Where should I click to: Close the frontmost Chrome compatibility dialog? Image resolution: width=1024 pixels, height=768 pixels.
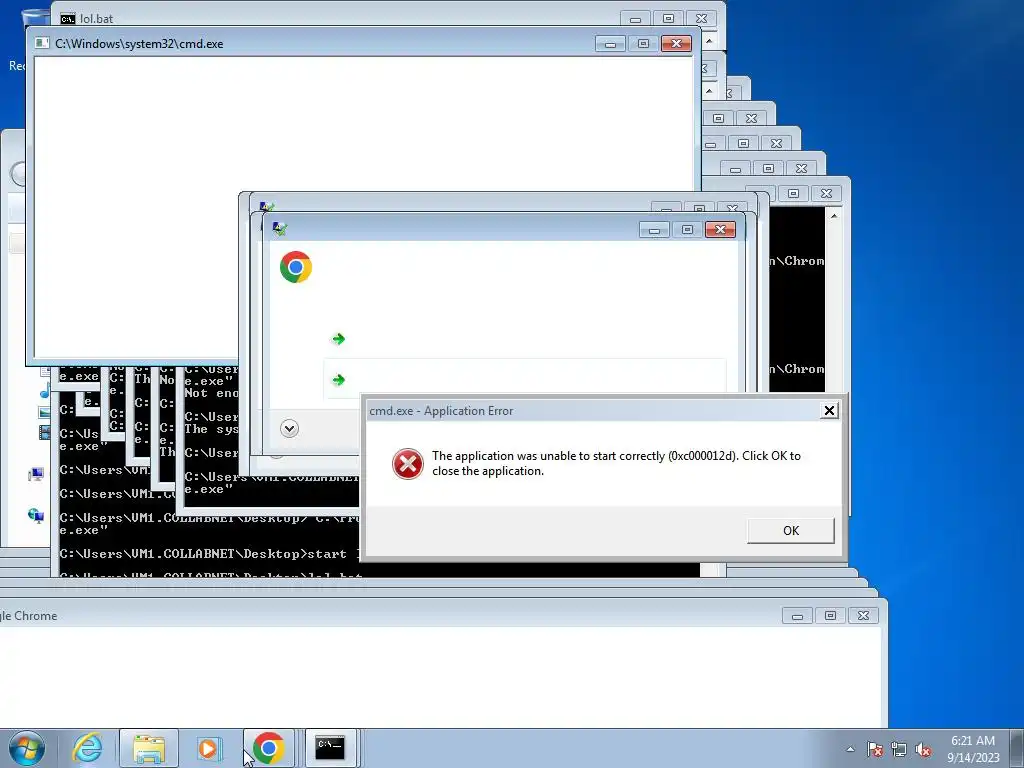(x=720, y=229)
